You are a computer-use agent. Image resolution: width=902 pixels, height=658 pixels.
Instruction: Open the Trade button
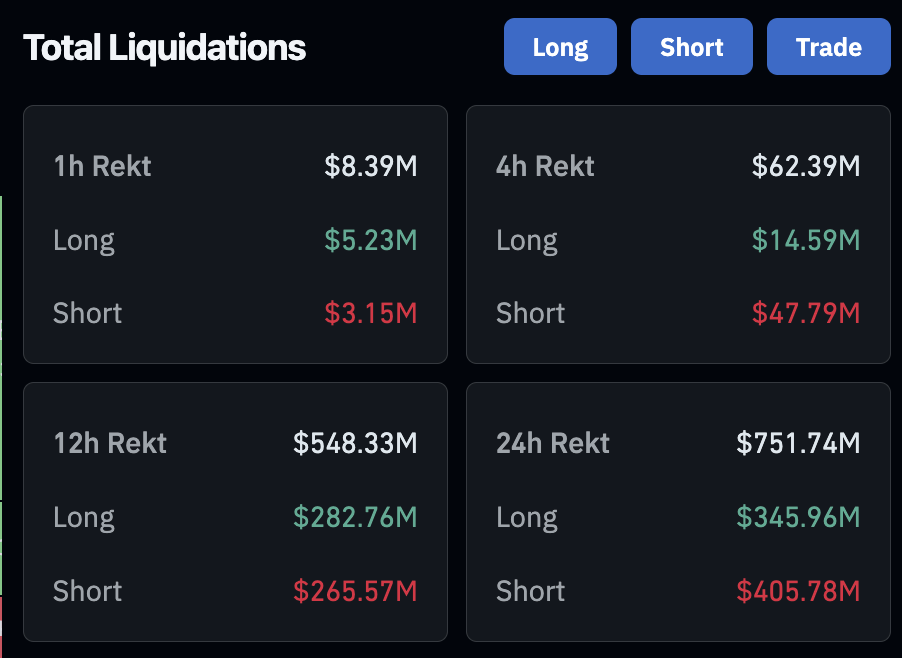coord(828,47)
